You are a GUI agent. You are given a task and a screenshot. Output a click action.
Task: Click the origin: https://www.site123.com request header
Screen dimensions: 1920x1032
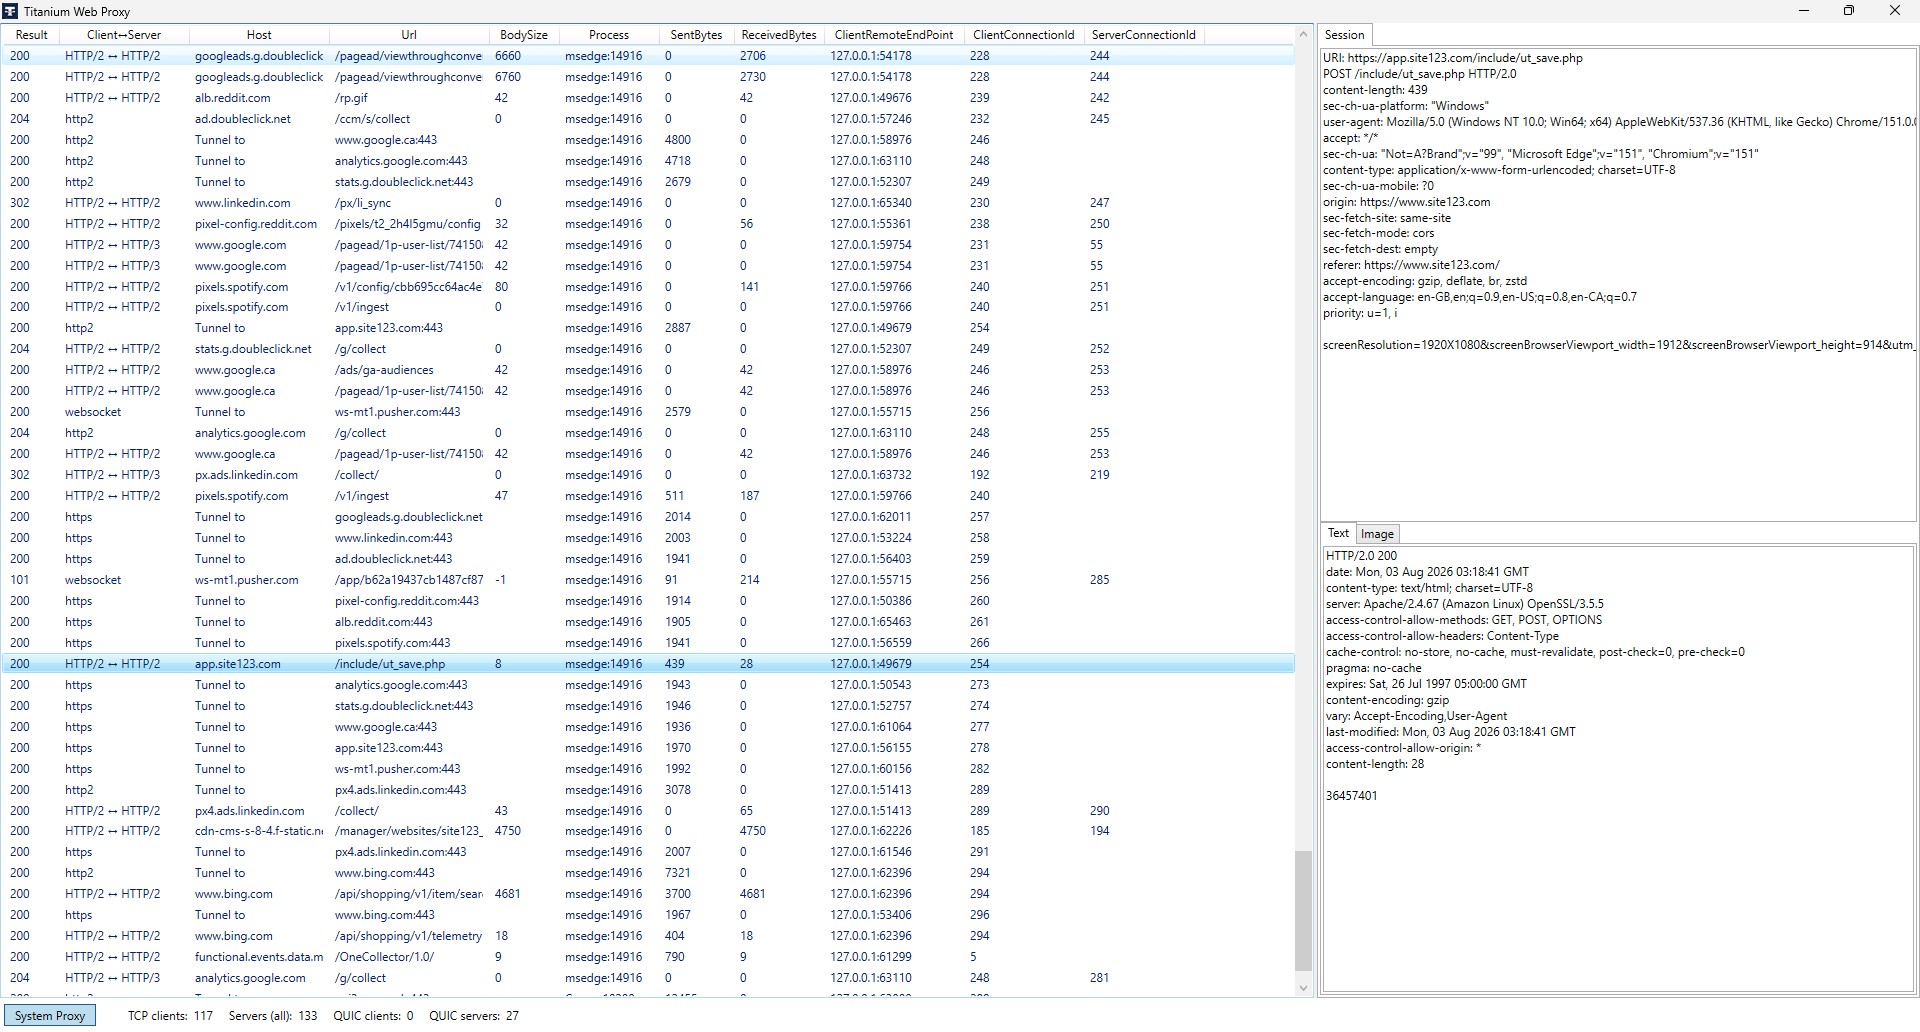coord(1406,202)
